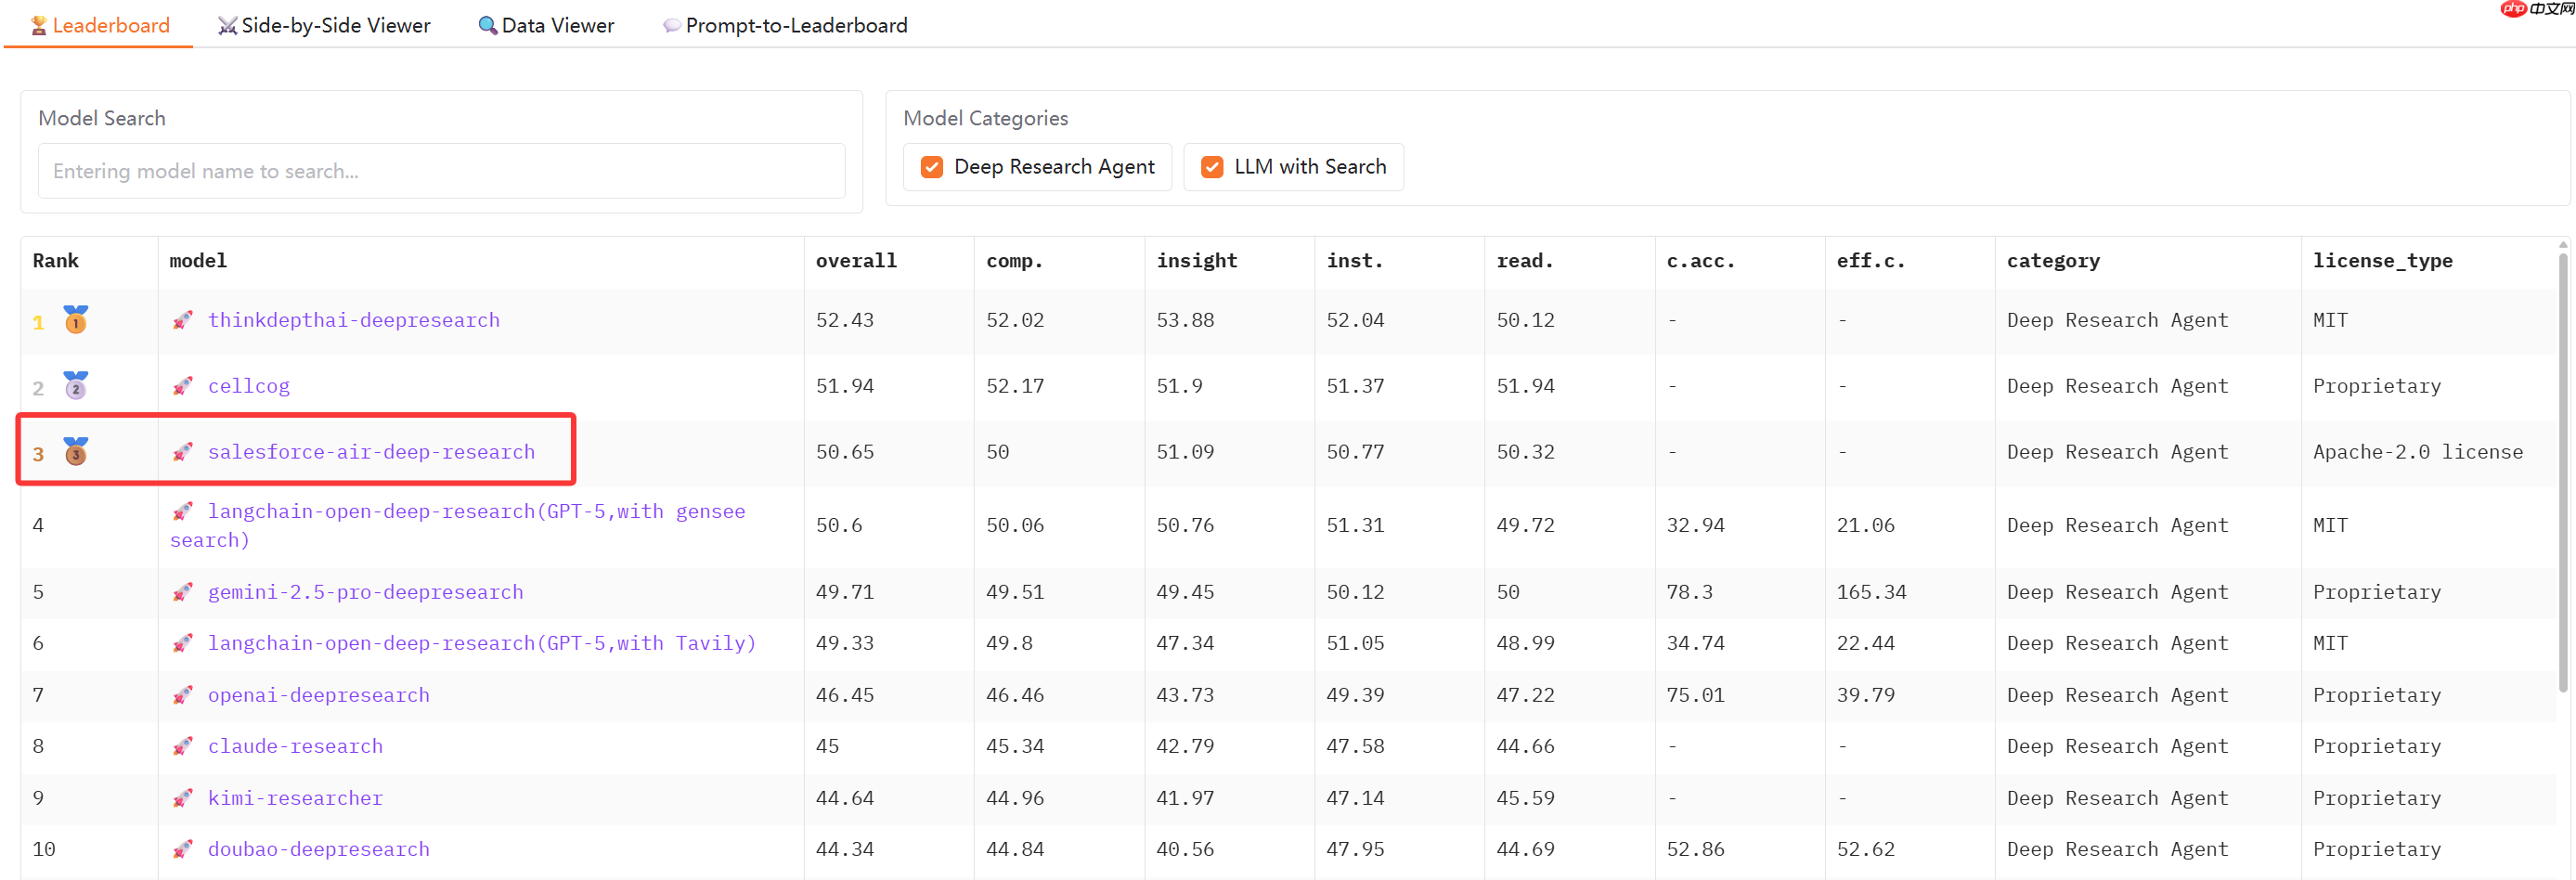
Task: Click the gold medal icon next to rank 1
Action: click(x=75, y=320)
